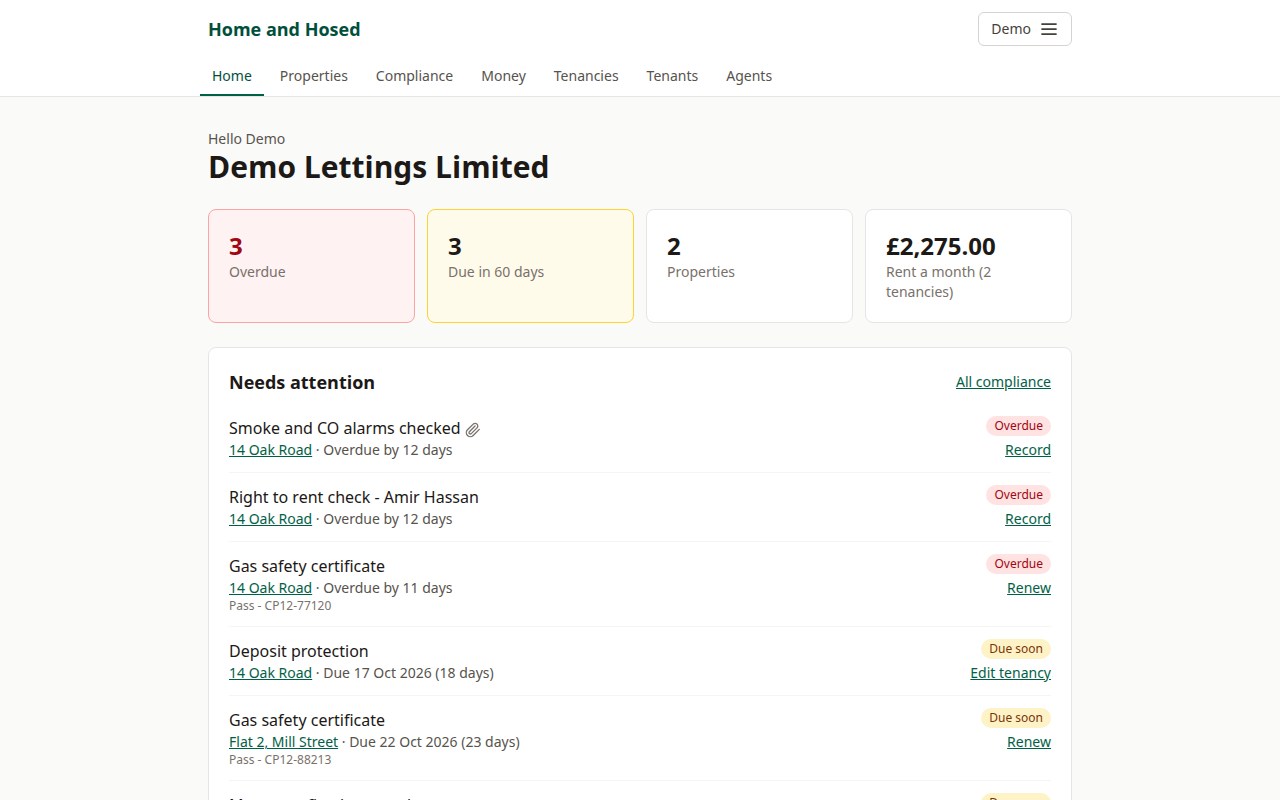
Task: Click Right to rent check - Amir Hassan
Action: point(354,497)
